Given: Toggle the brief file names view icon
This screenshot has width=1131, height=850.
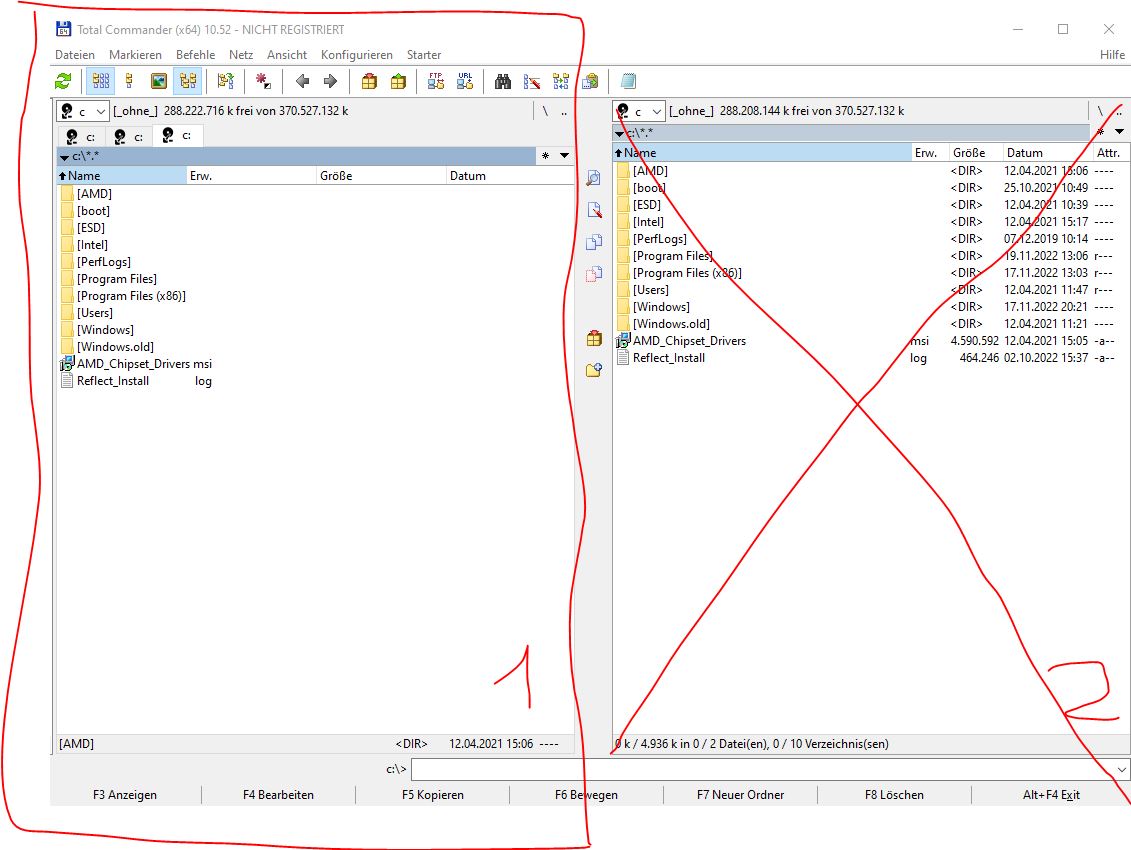Looking at the screenshot, I should 100,82.
